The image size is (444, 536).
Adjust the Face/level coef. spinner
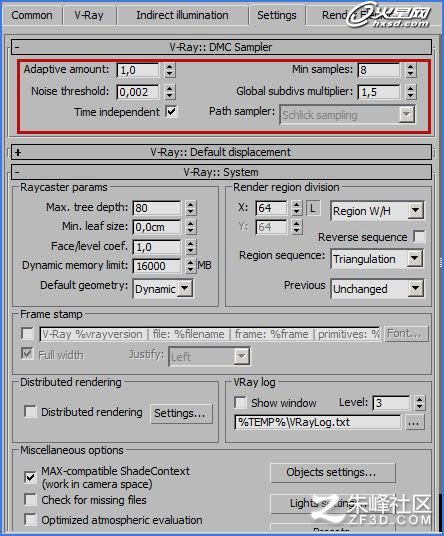click(191, 247)
